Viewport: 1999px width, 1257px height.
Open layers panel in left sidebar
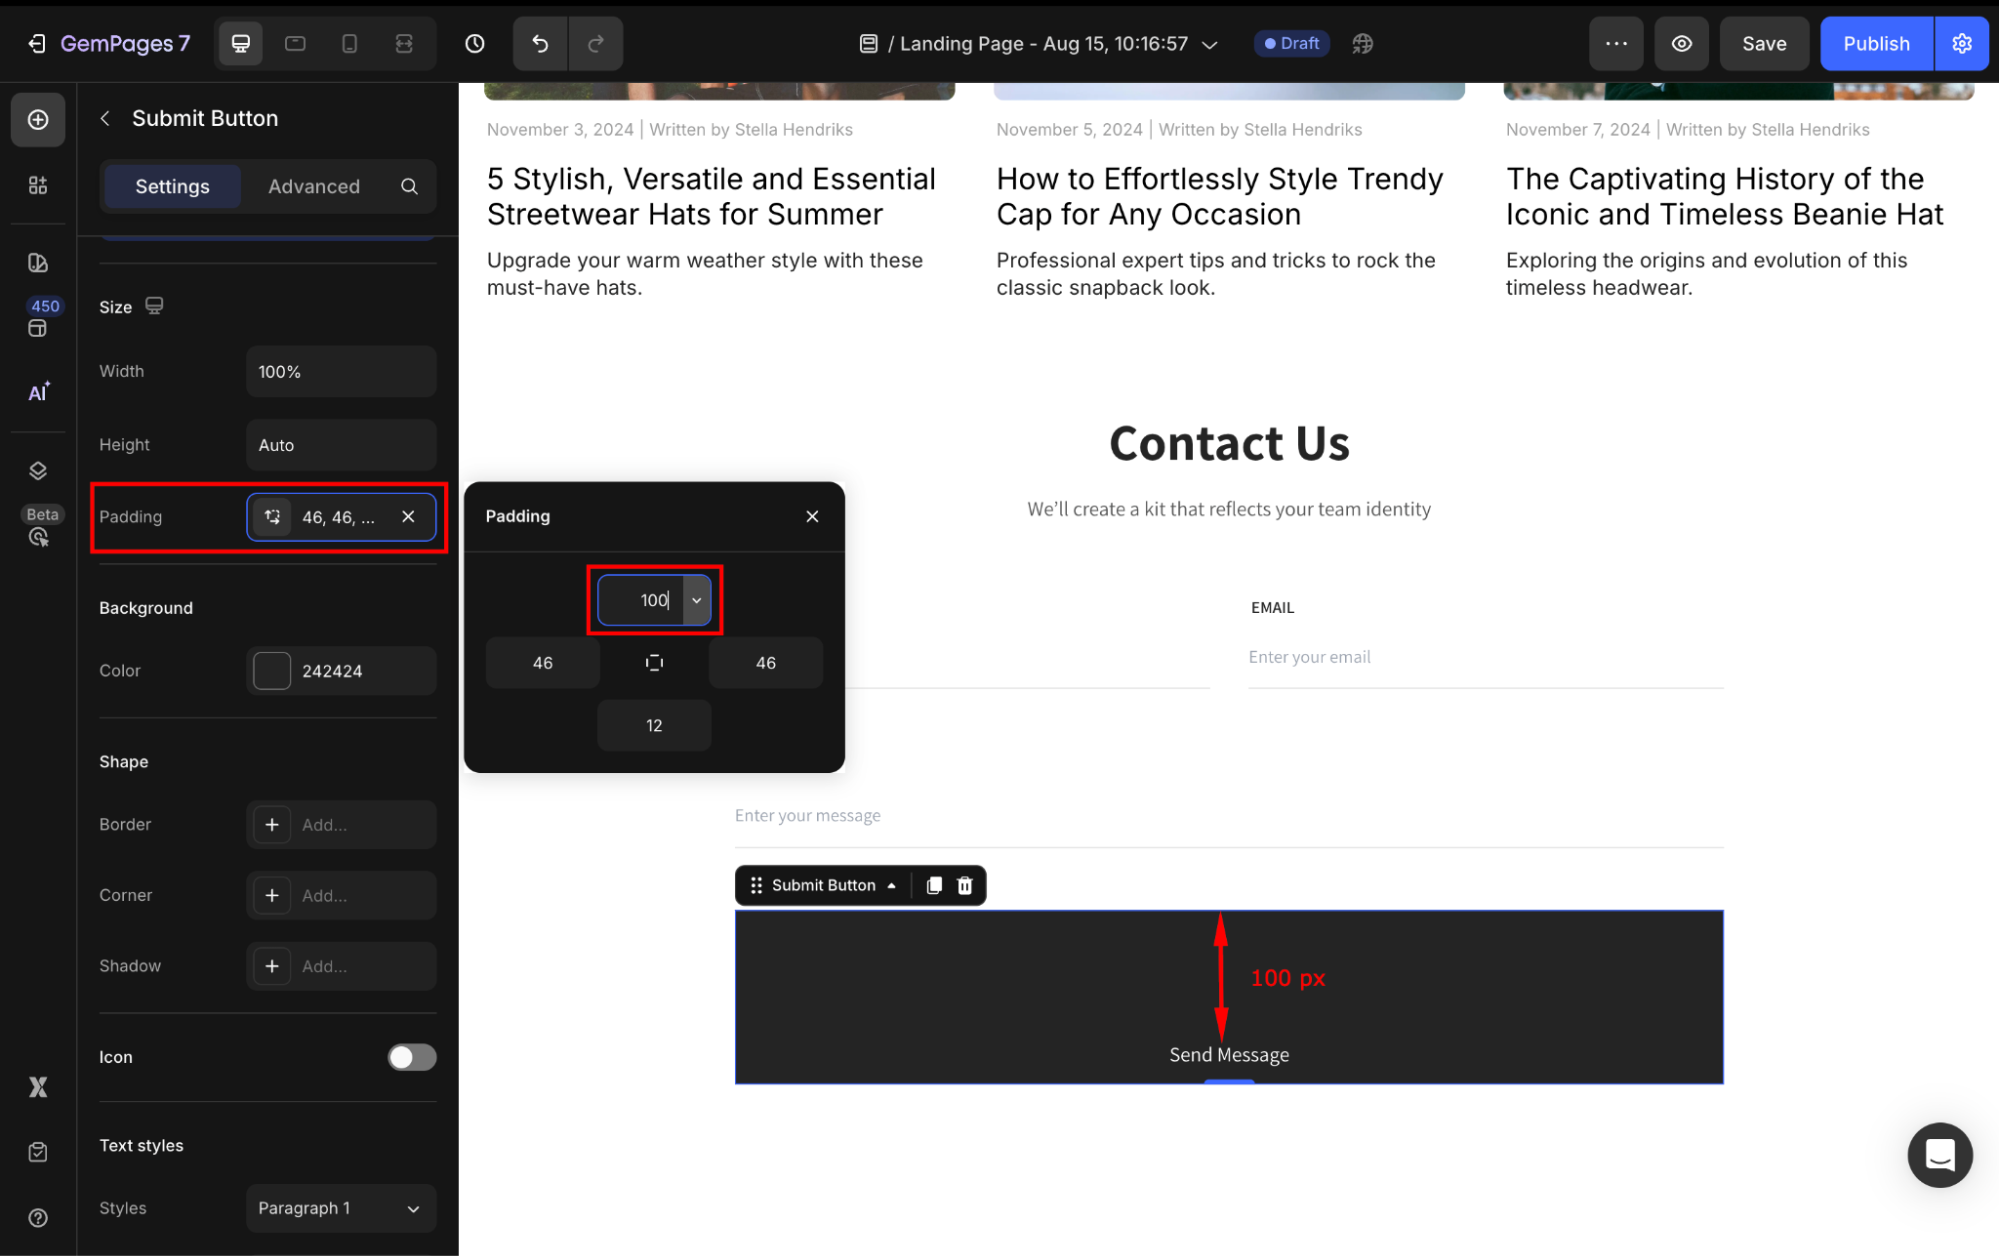[x=38, y=470]
